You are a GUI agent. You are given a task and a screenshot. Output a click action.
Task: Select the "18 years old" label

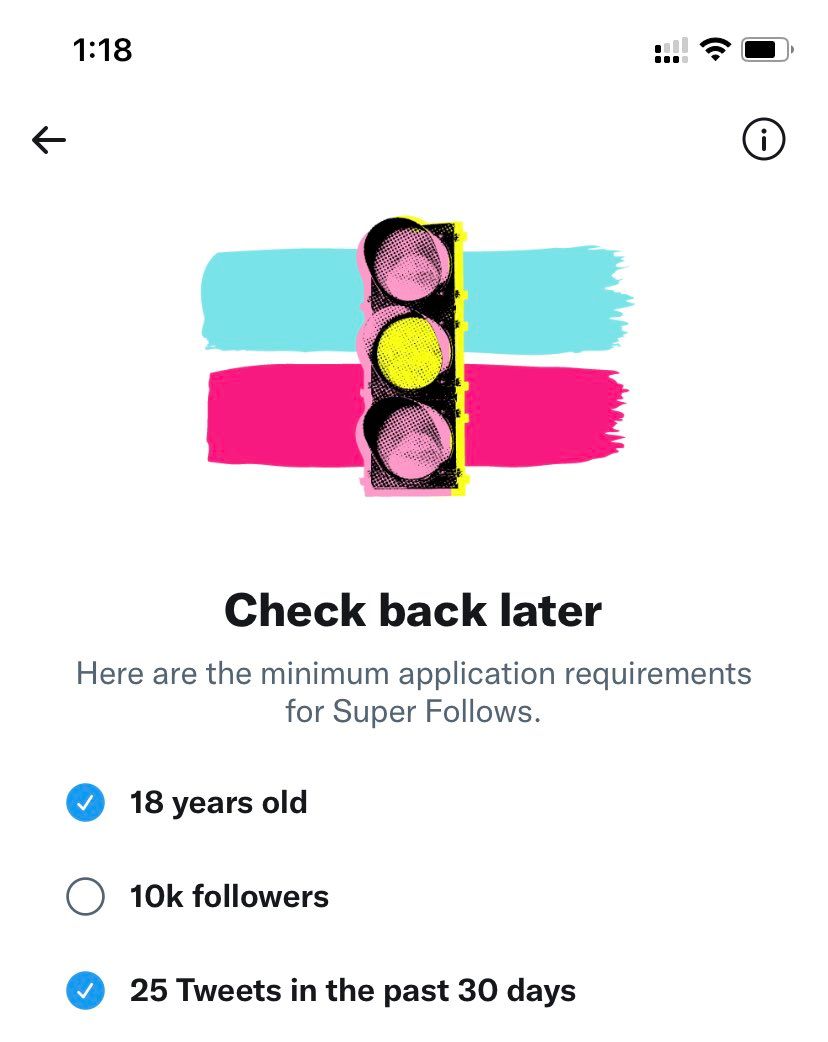(218, 803)
